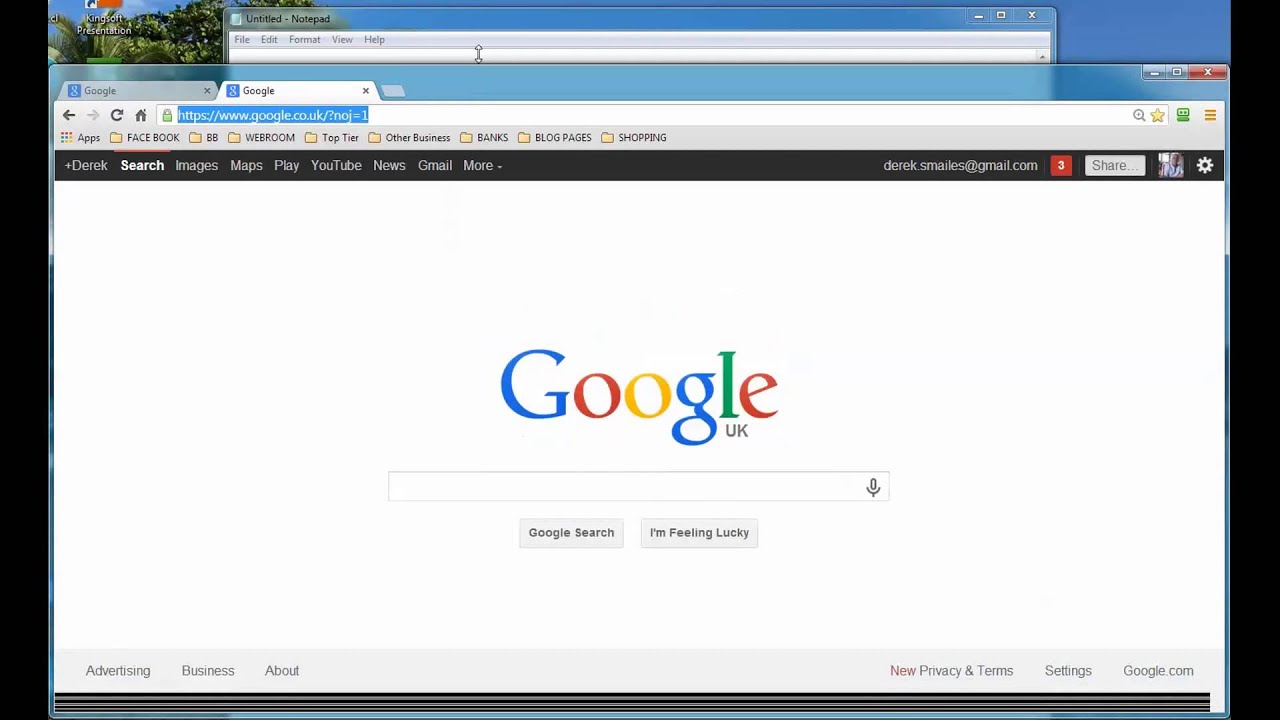Click the green extension icon beside the star
The width and height of the screenshot is (1280, 720).
point(1183,115)
